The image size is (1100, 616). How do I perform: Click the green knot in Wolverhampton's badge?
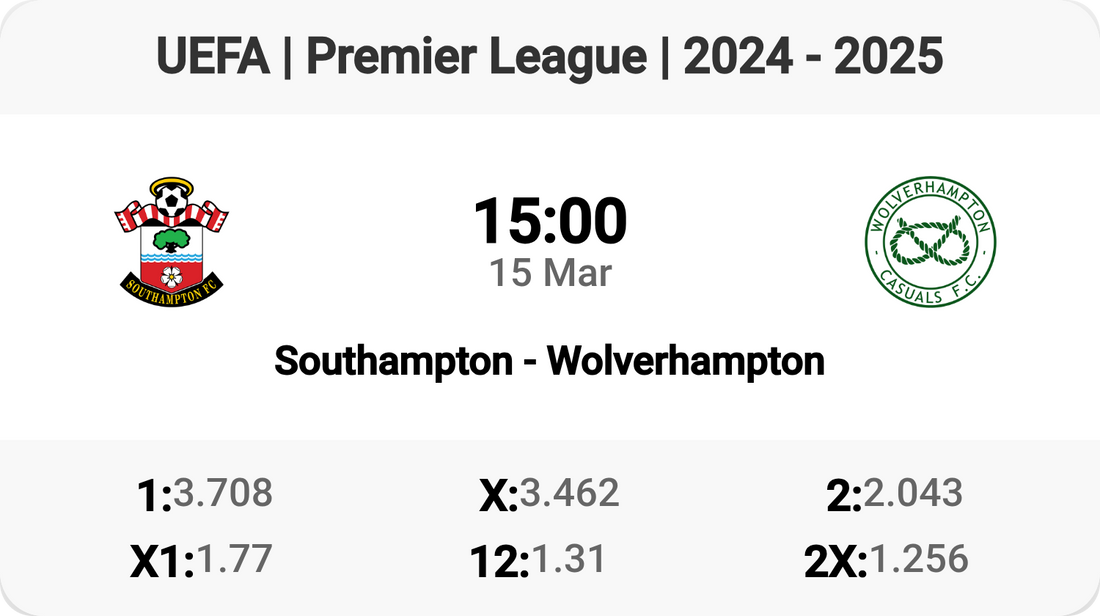[x=930, y=242]
